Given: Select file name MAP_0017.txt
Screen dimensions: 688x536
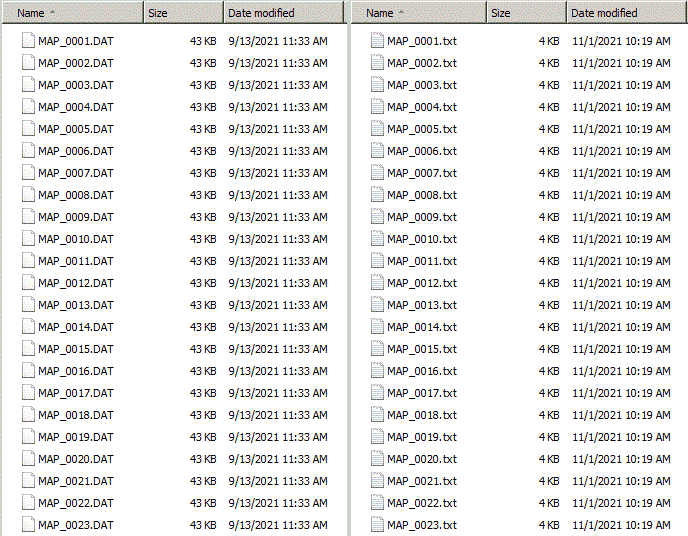Looking at the screenshot, I should click(x=422, y=393).
